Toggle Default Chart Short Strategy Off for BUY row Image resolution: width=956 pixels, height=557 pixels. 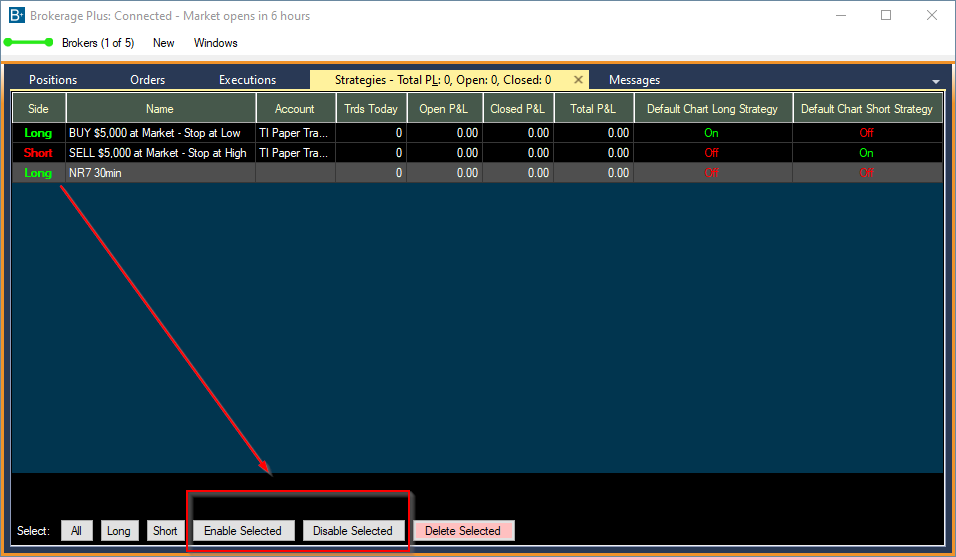pos(866,133)
